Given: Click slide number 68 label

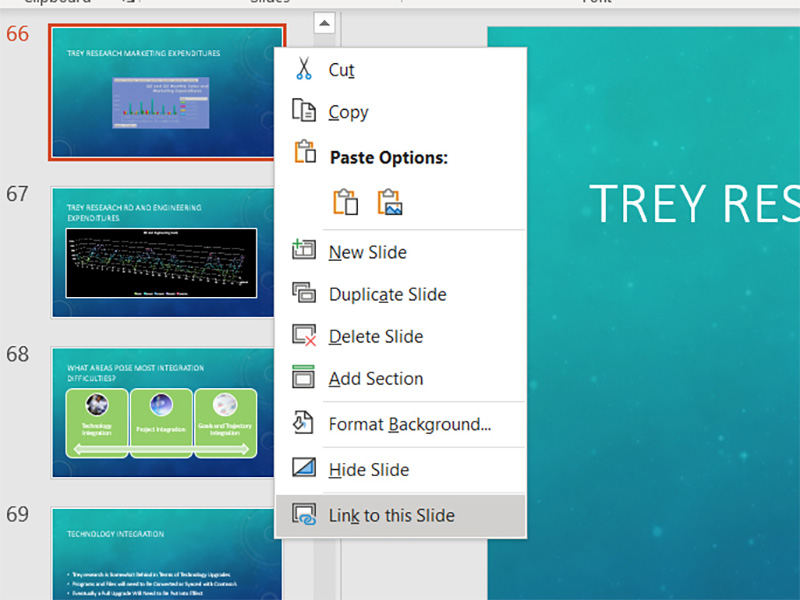Looking at the screenshot, I should 17,354.
